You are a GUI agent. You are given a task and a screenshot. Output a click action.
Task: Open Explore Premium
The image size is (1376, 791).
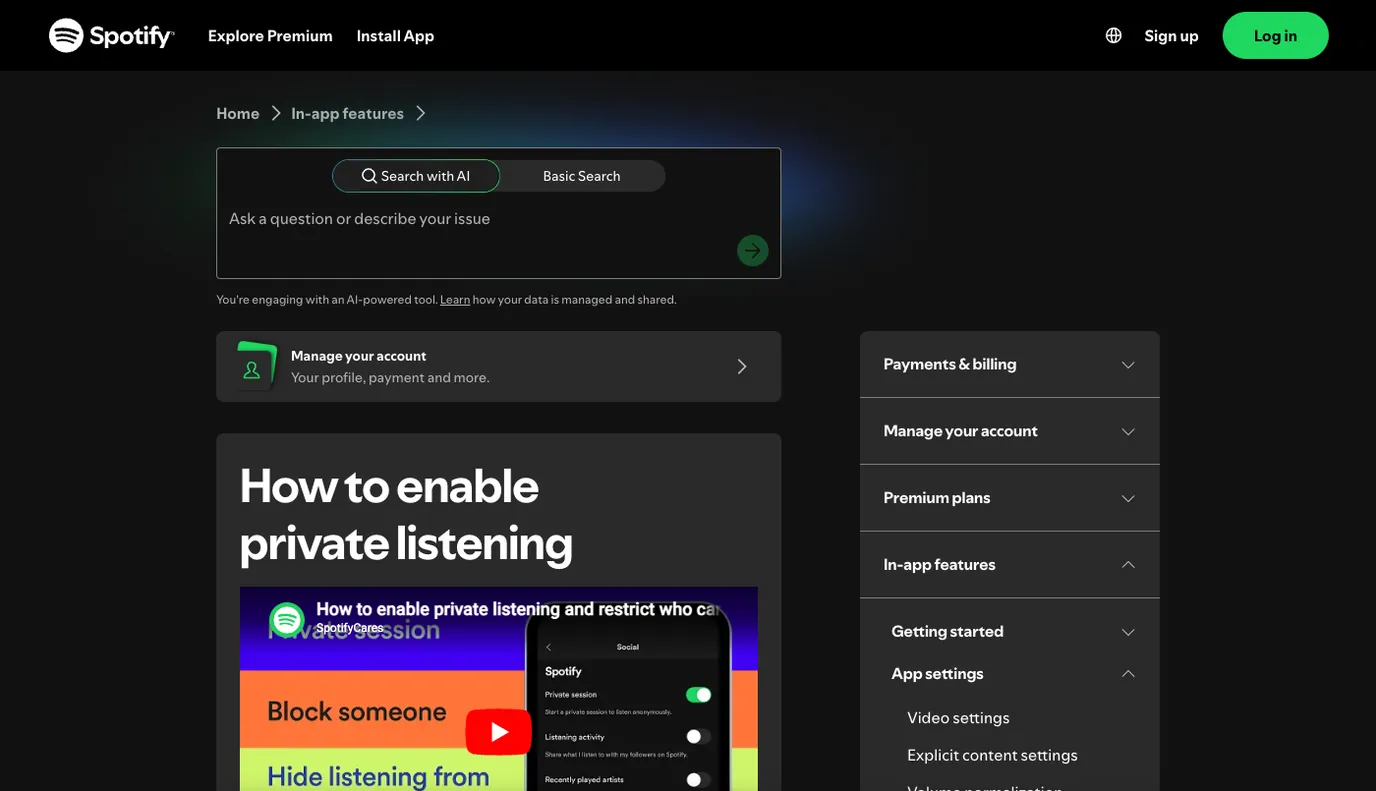coord(270,35)
